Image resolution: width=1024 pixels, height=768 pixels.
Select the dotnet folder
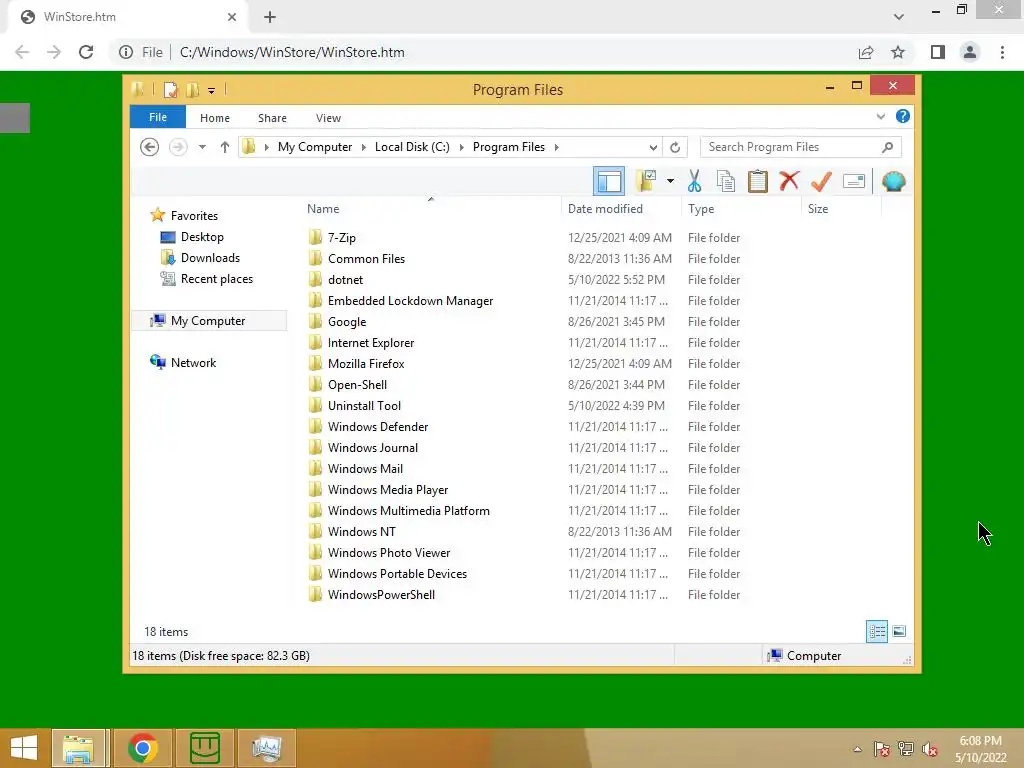(x=345, y=280)
